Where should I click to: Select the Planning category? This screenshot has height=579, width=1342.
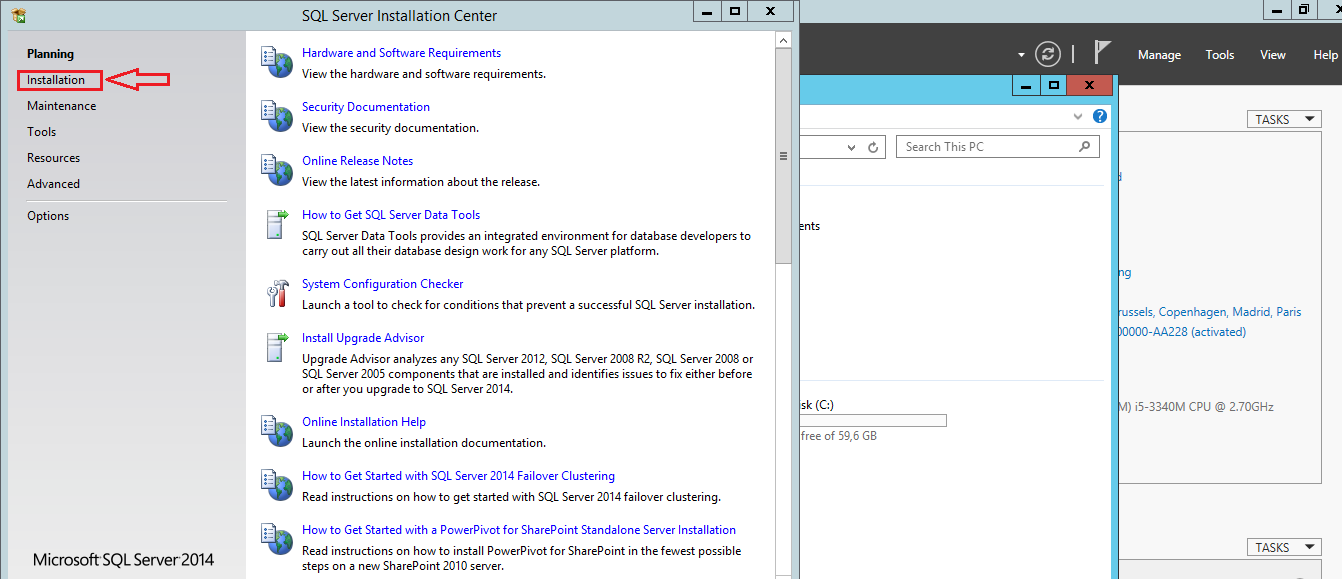tap(50, 54)
